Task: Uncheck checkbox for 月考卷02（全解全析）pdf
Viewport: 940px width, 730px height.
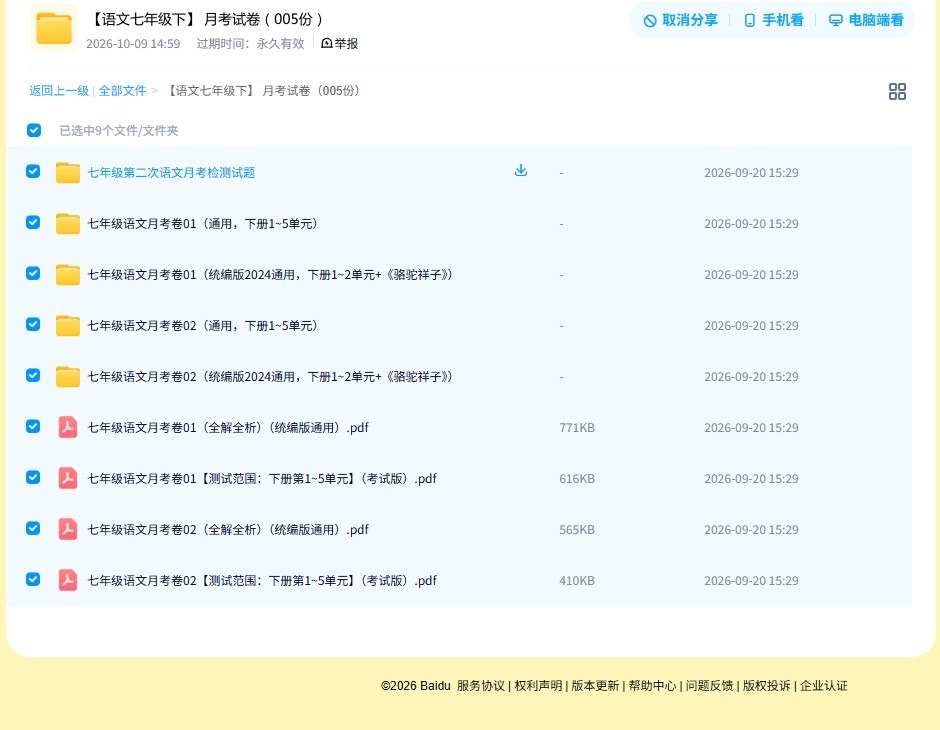Action: 33,528
